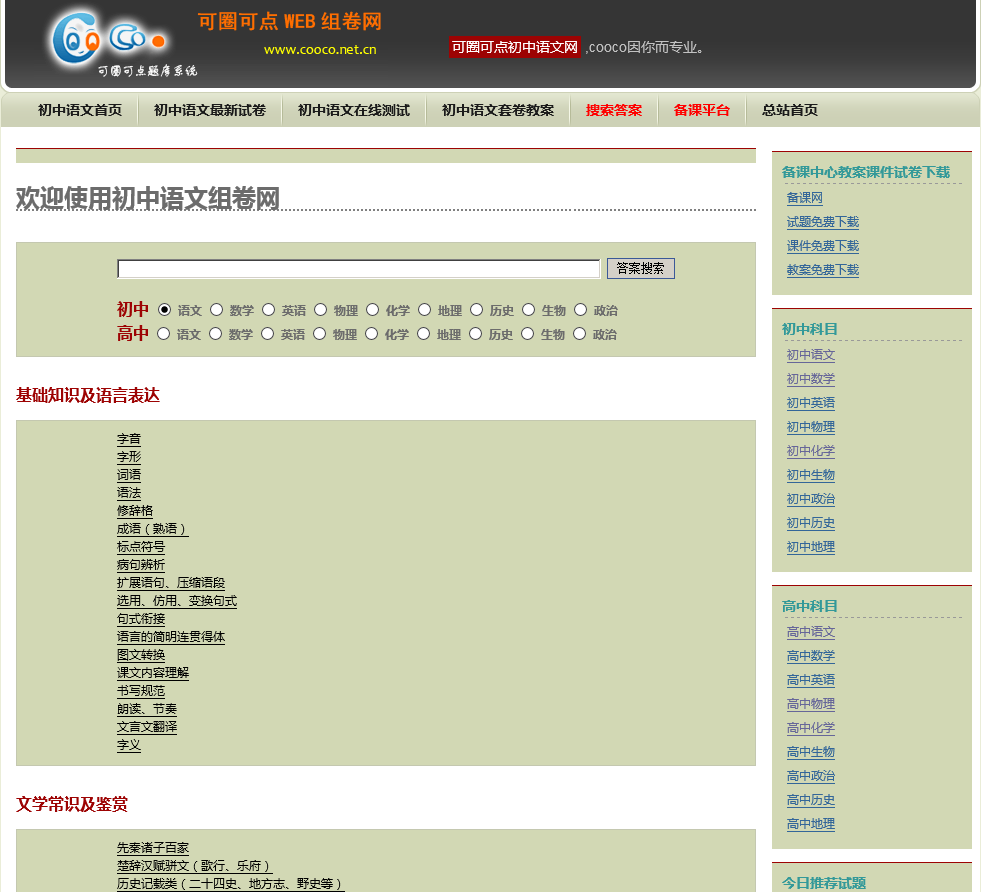Open 试题免费下载 link
The height and width of the screenshot is (892, 981).
pos(823,222)
